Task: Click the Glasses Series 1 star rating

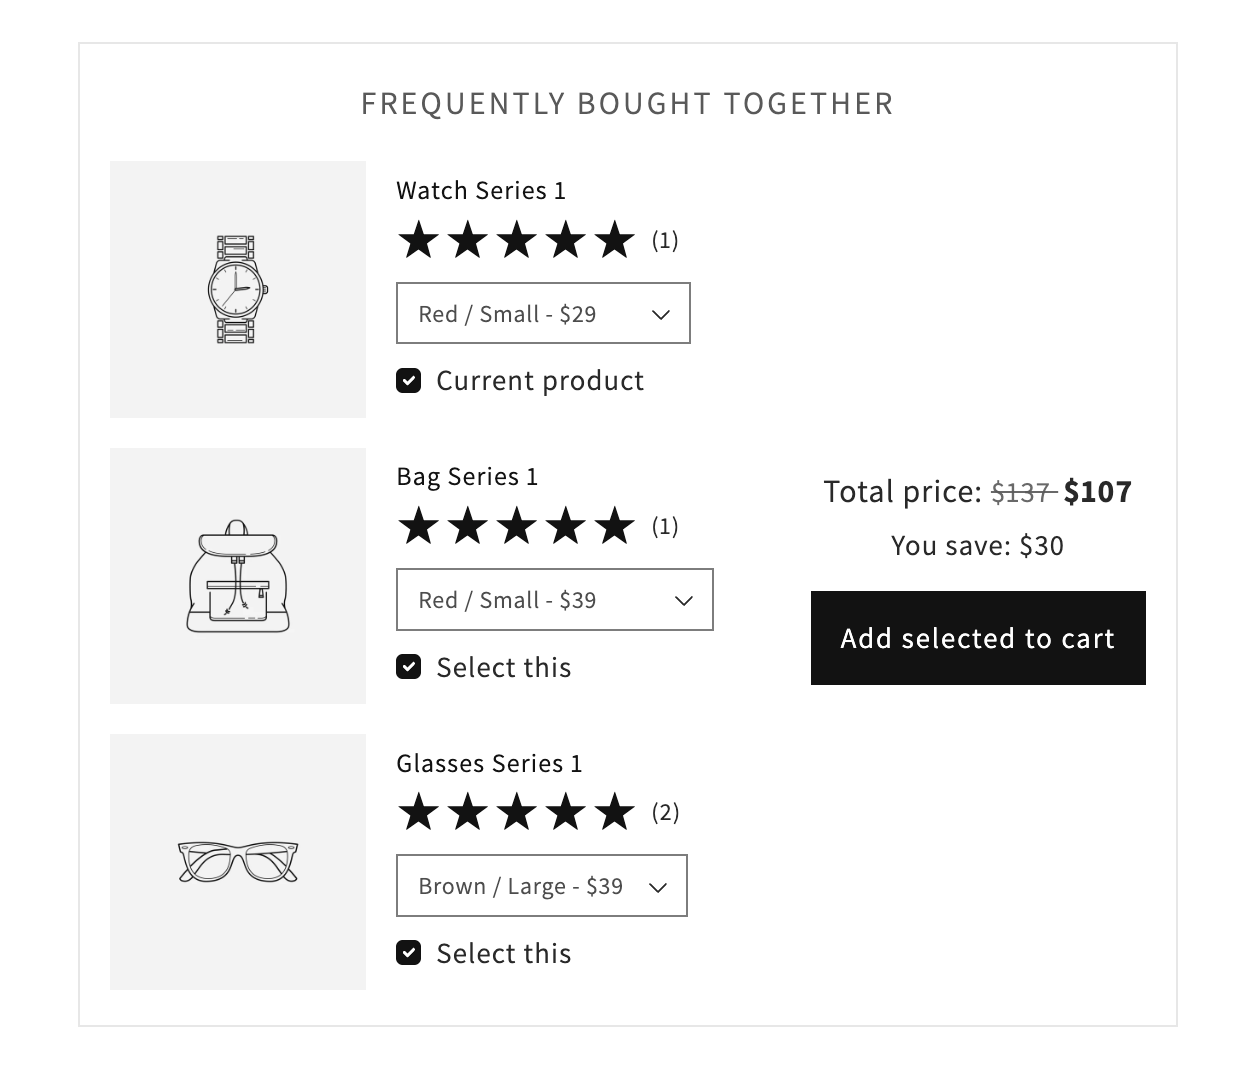Action: click(x=516, y=812)
